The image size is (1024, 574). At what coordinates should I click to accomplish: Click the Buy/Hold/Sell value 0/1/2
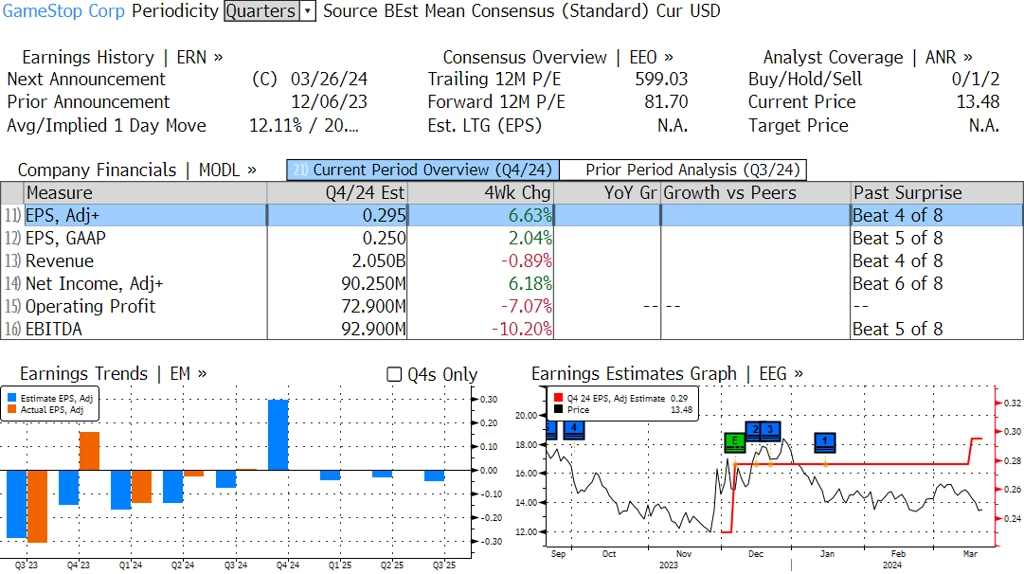[x=976, y=79]
